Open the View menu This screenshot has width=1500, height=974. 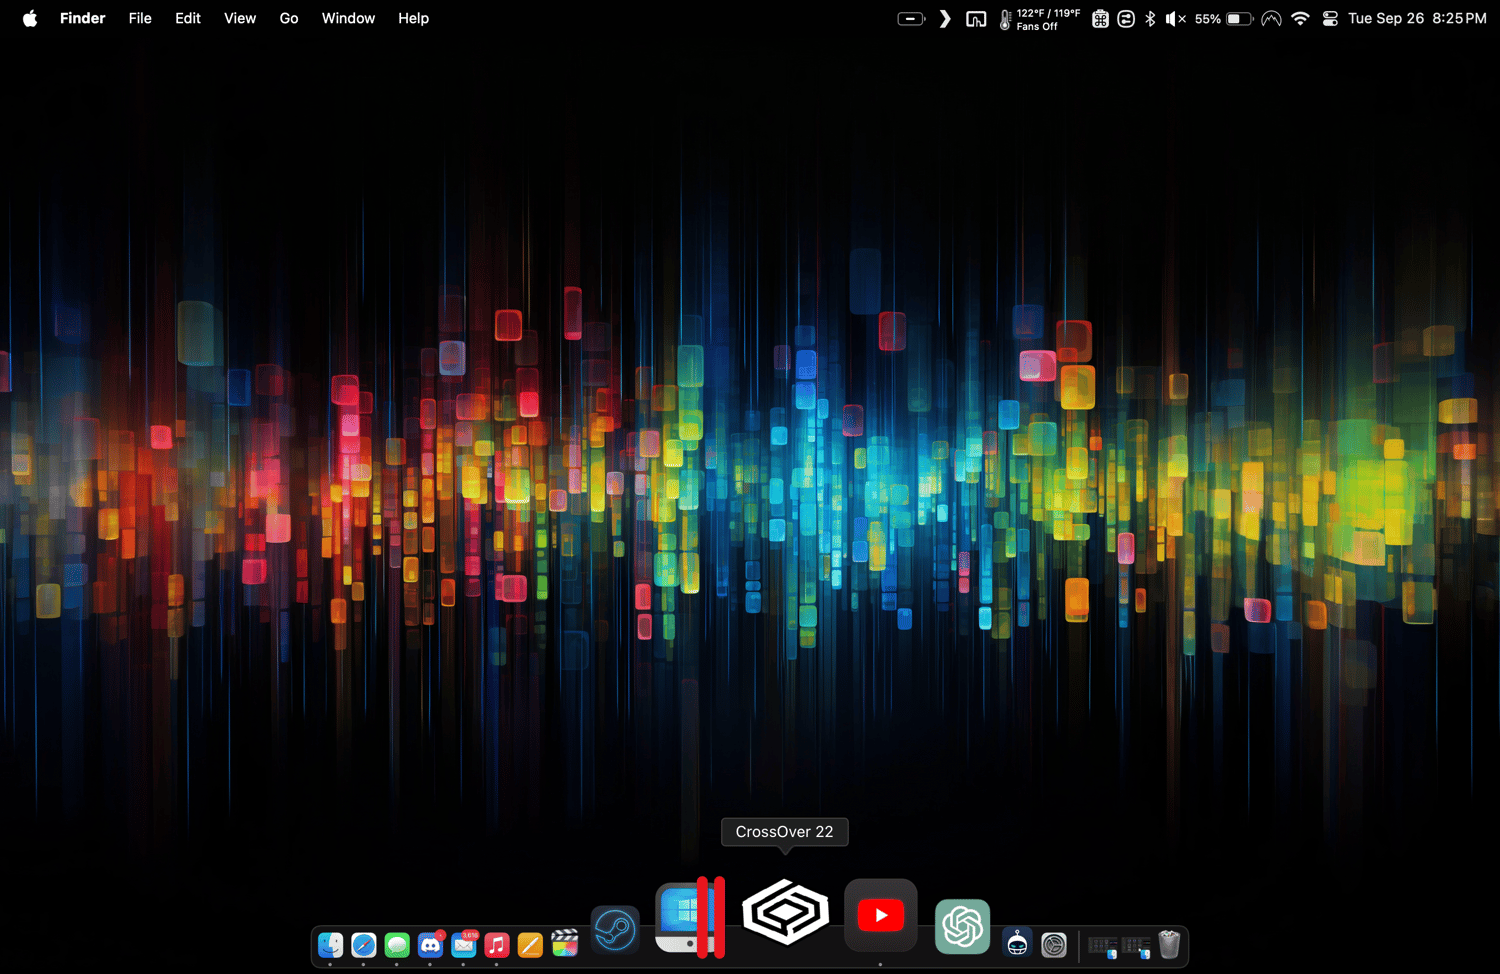click(240, 18)
